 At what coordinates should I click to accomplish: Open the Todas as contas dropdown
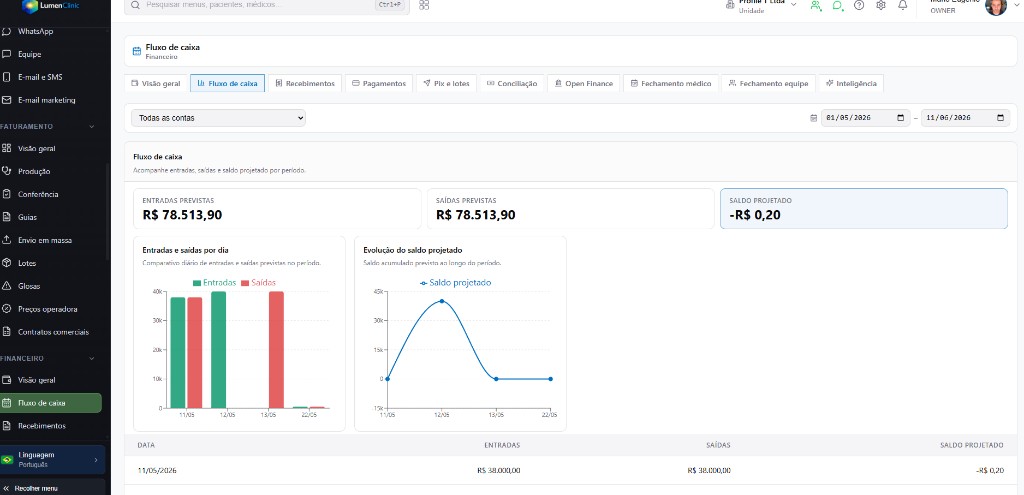pos(218,118)
